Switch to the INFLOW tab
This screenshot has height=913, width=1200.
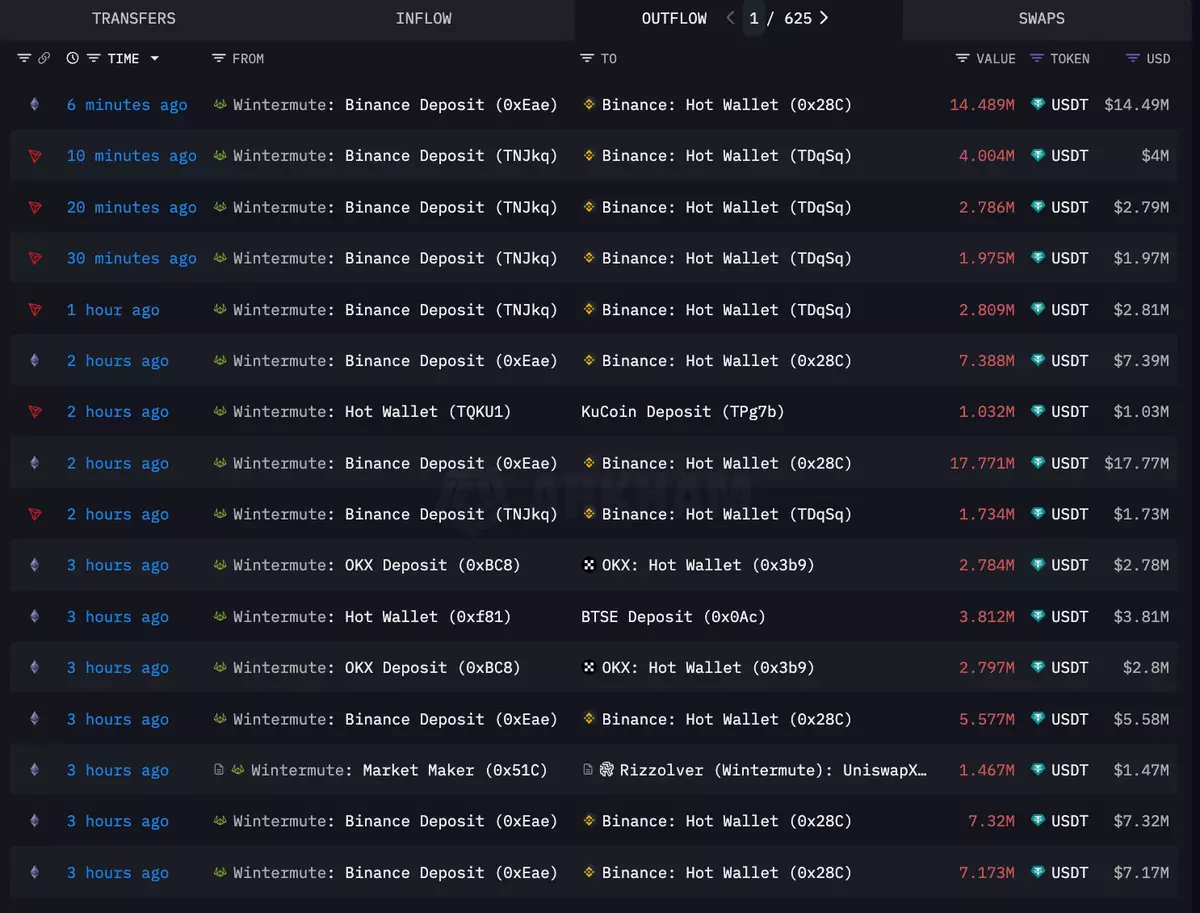tap(423, 19)
